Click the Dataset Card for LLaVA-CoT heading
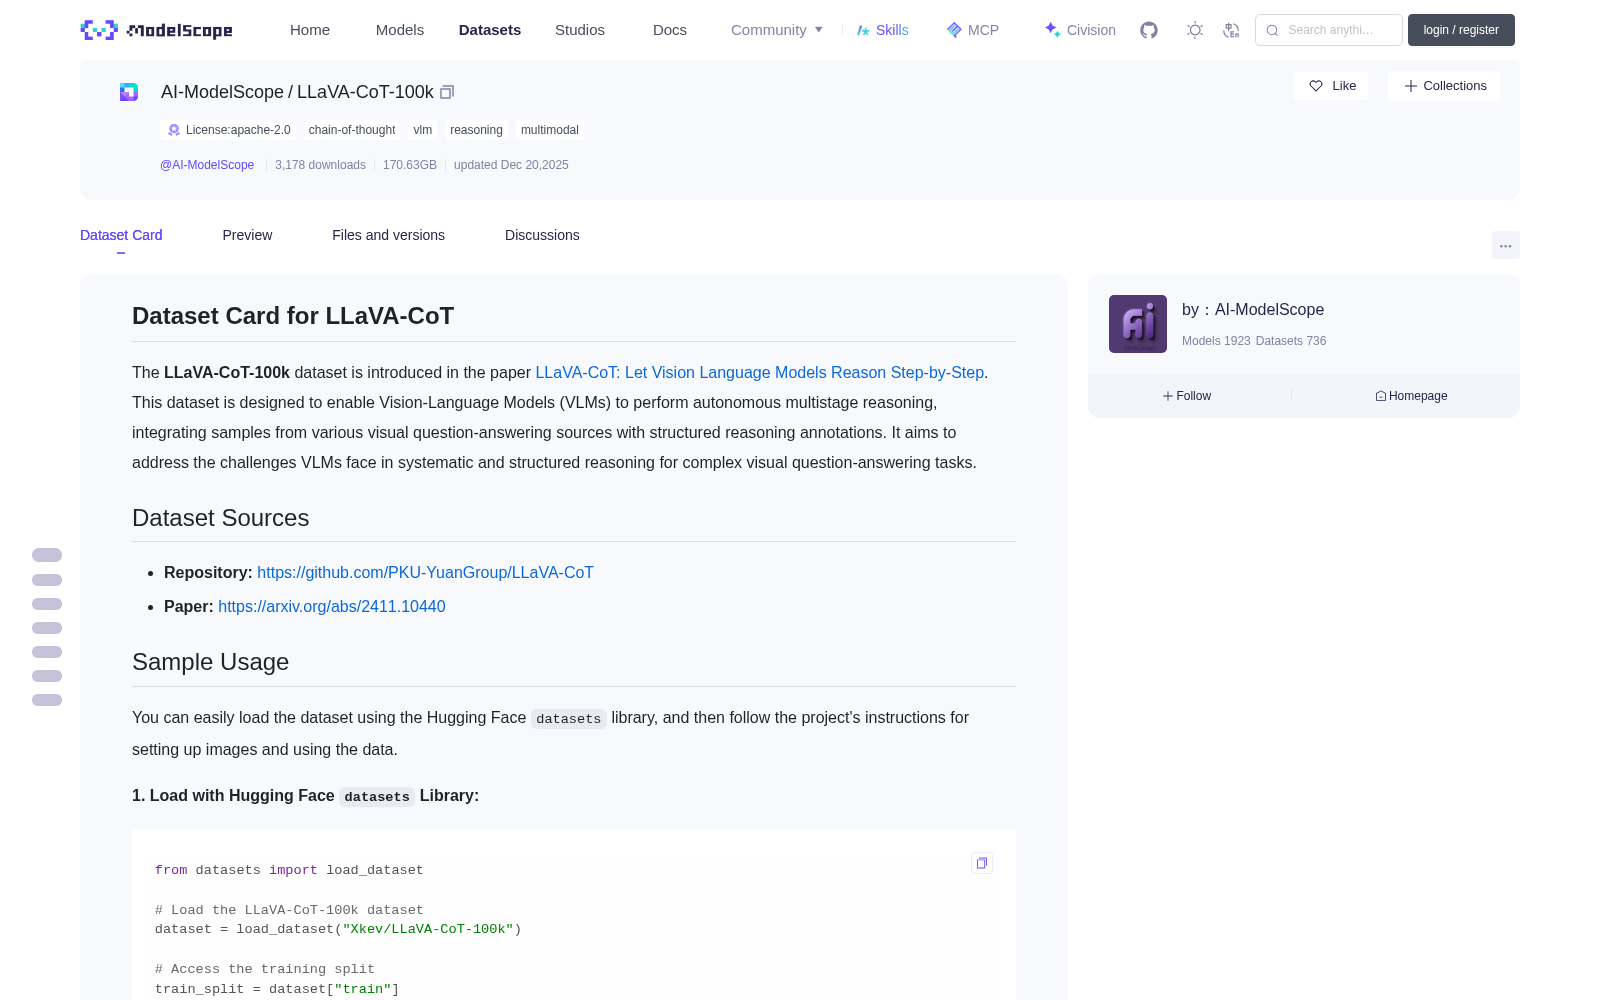Screen dimensions: 1600x1000 point(293,316)
